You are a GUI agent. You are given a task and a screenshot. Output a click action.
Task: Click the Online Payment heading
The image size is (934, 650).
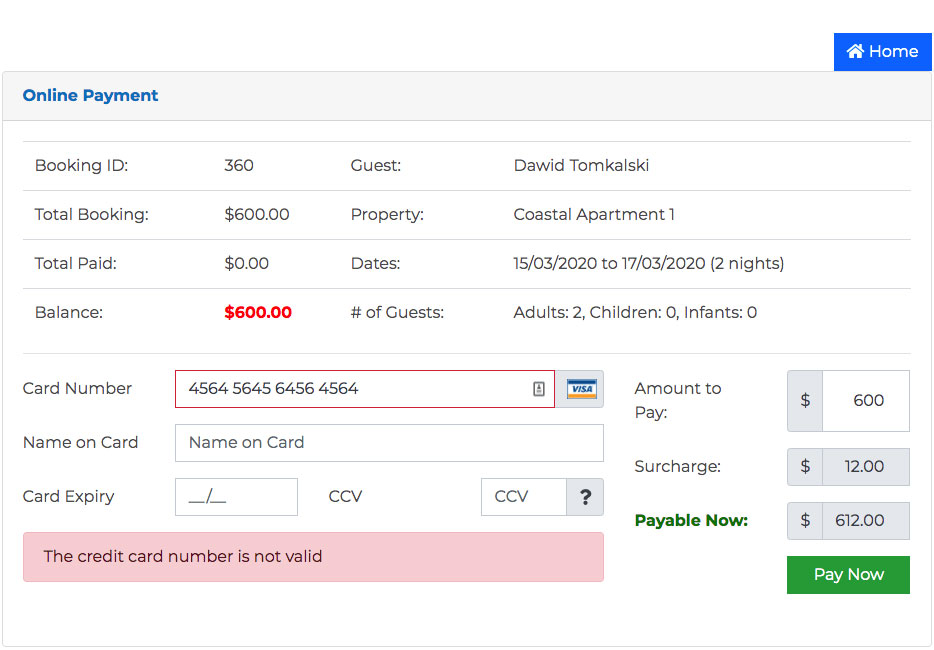tap(91, 95)
